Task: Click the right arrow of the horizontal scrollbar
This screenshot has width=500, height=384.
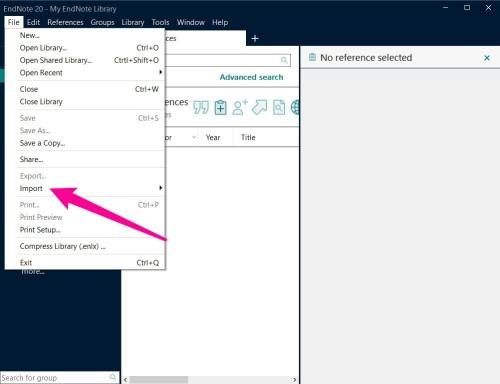Action: pyautogui.click(x=294, y=380)
